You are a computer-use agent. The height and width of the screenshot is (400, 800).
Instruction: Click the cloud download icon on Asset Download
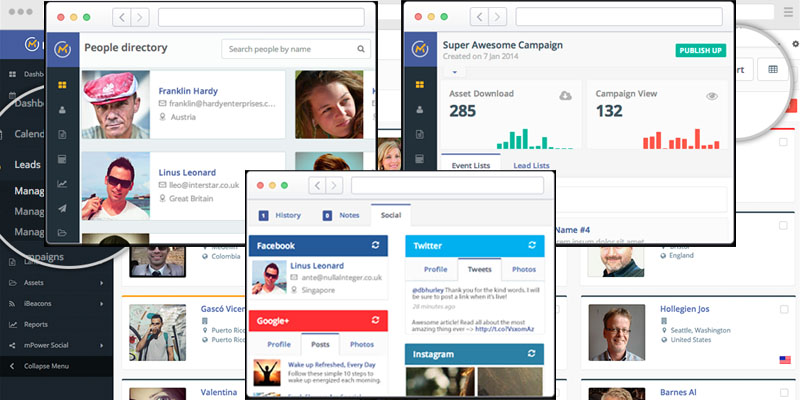(x=565, y=96)
